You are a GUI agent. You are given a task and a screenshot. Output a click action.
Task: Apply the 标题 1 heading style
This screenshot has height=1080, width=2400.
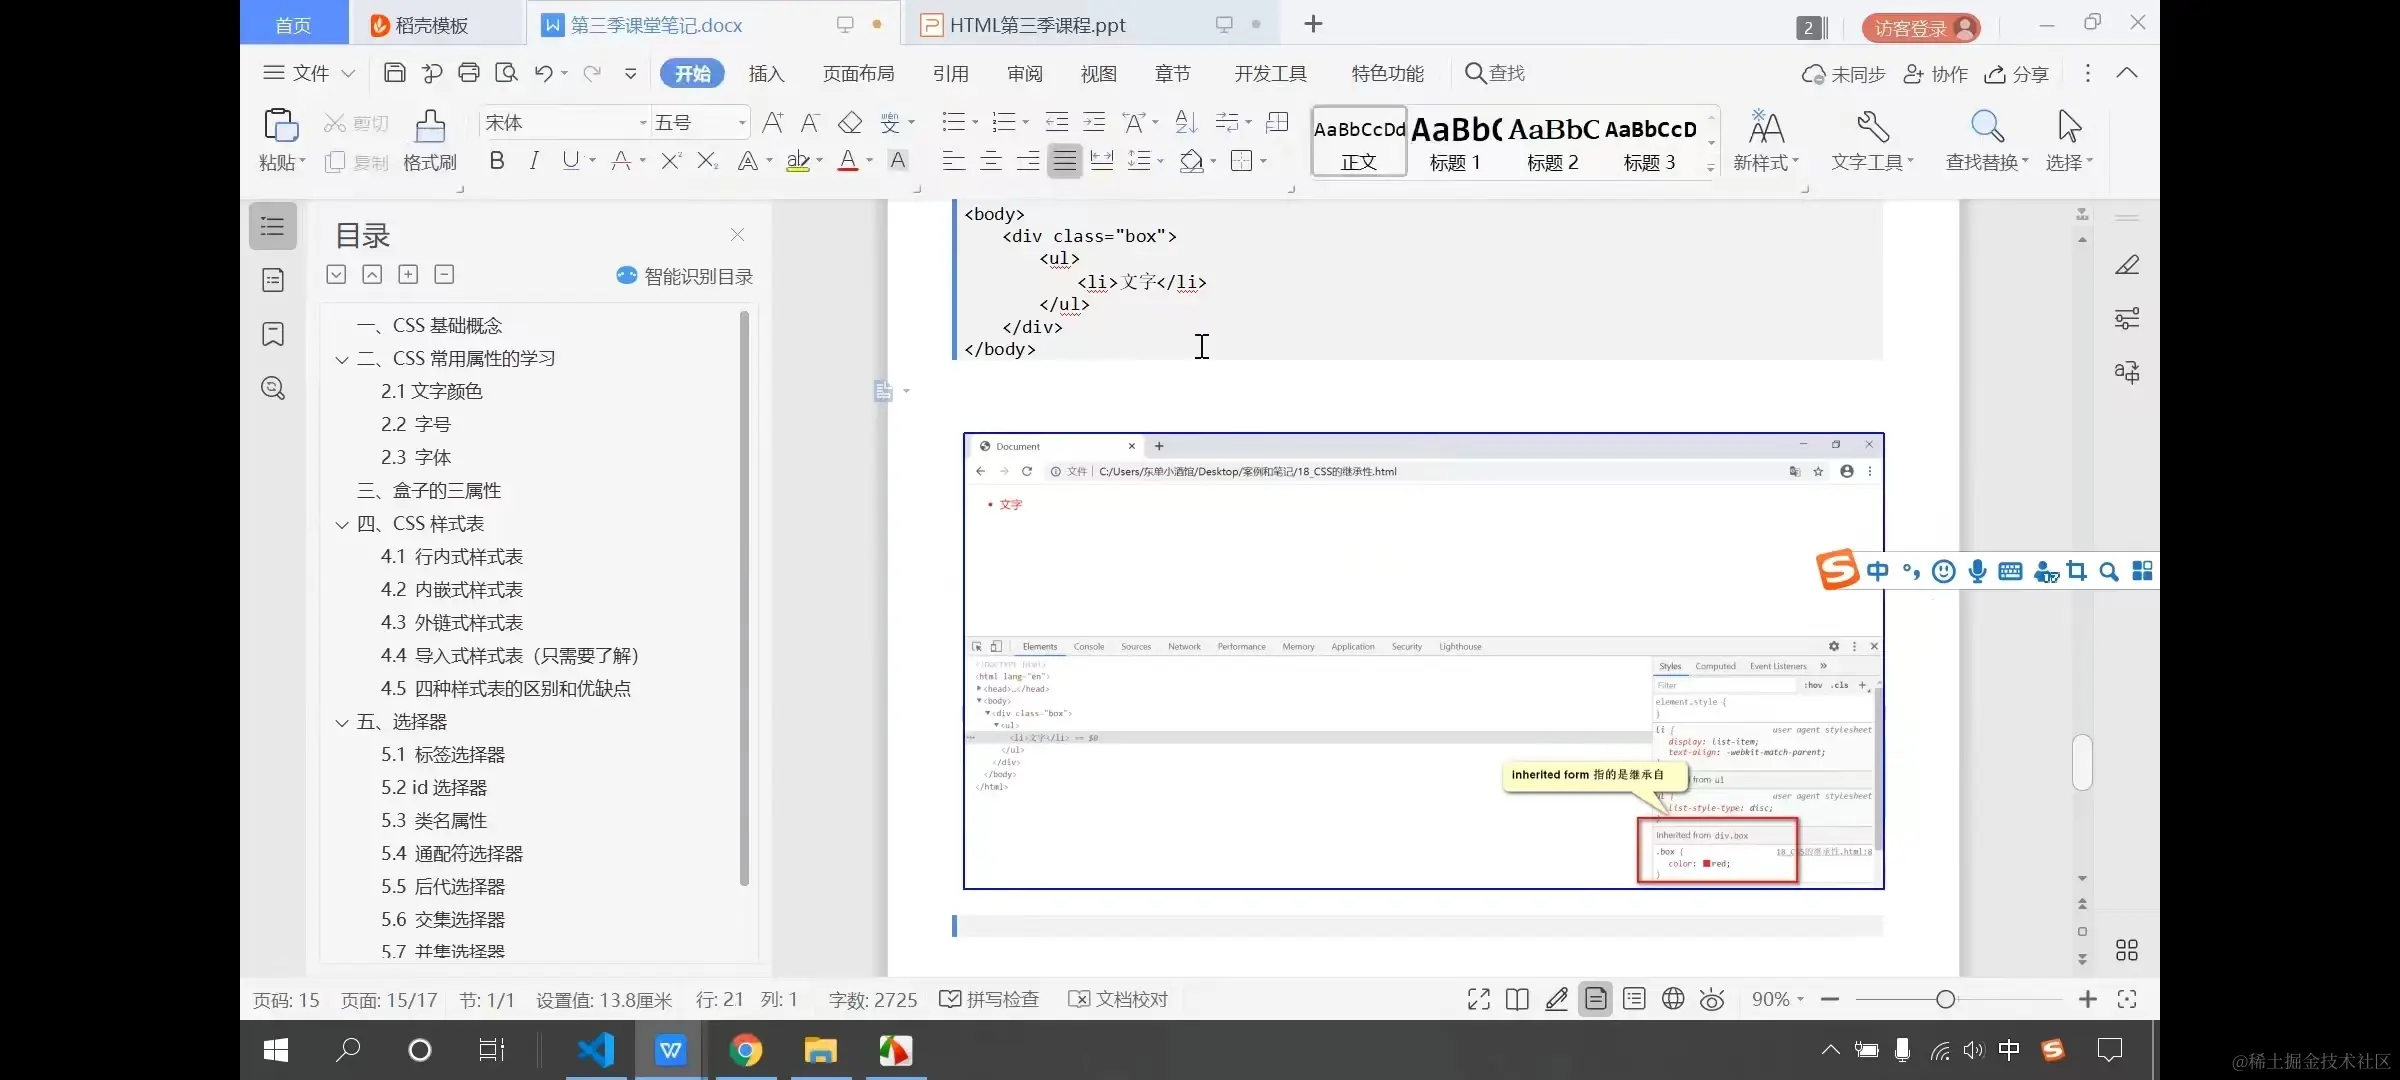pyautogui.click(x=1455, y=141)
